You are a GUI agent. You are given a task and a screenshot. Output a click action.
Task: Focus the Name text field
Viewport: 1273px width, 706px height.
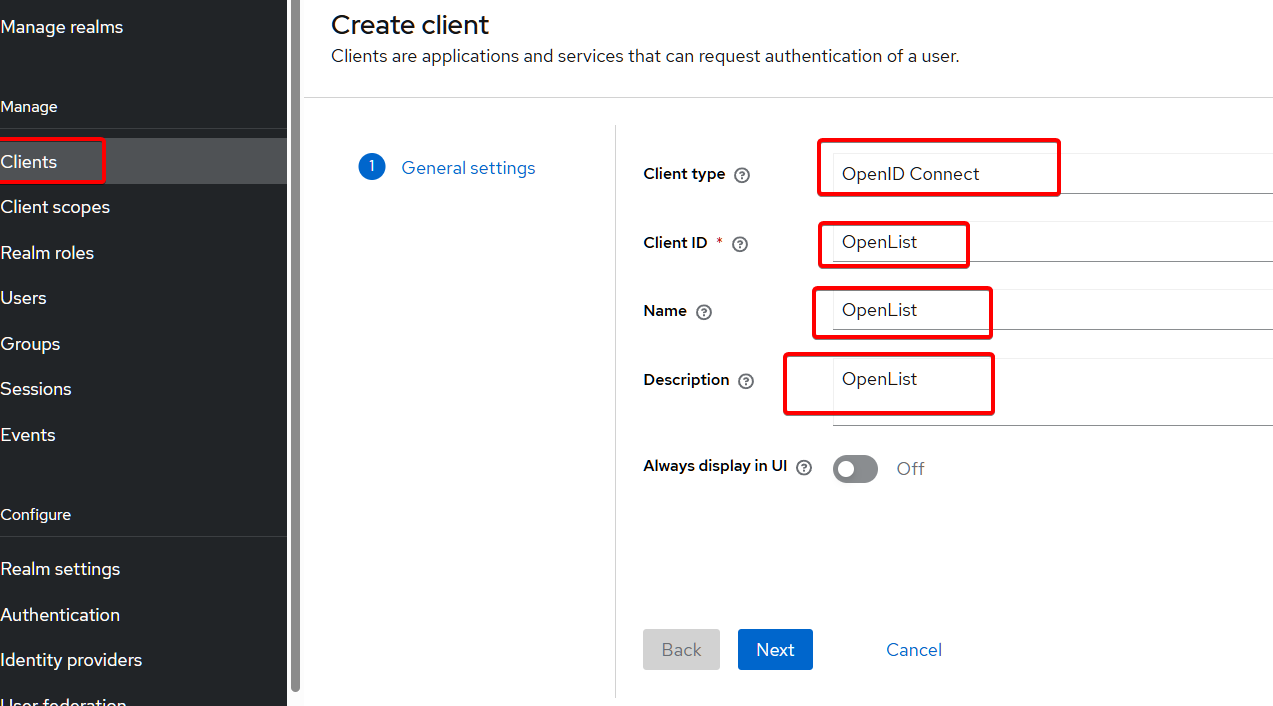click(1050, 310)
